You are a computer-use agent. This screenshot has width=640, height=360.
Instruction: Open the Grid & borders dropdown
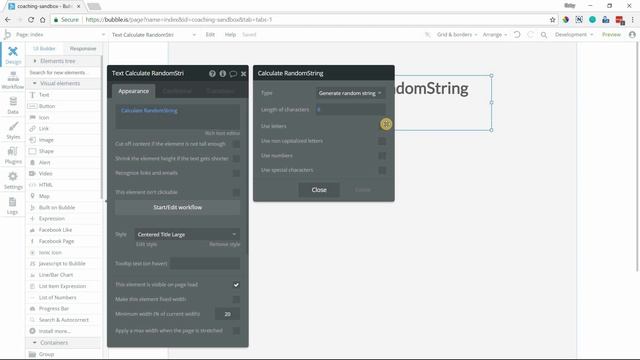coord(457,35)
